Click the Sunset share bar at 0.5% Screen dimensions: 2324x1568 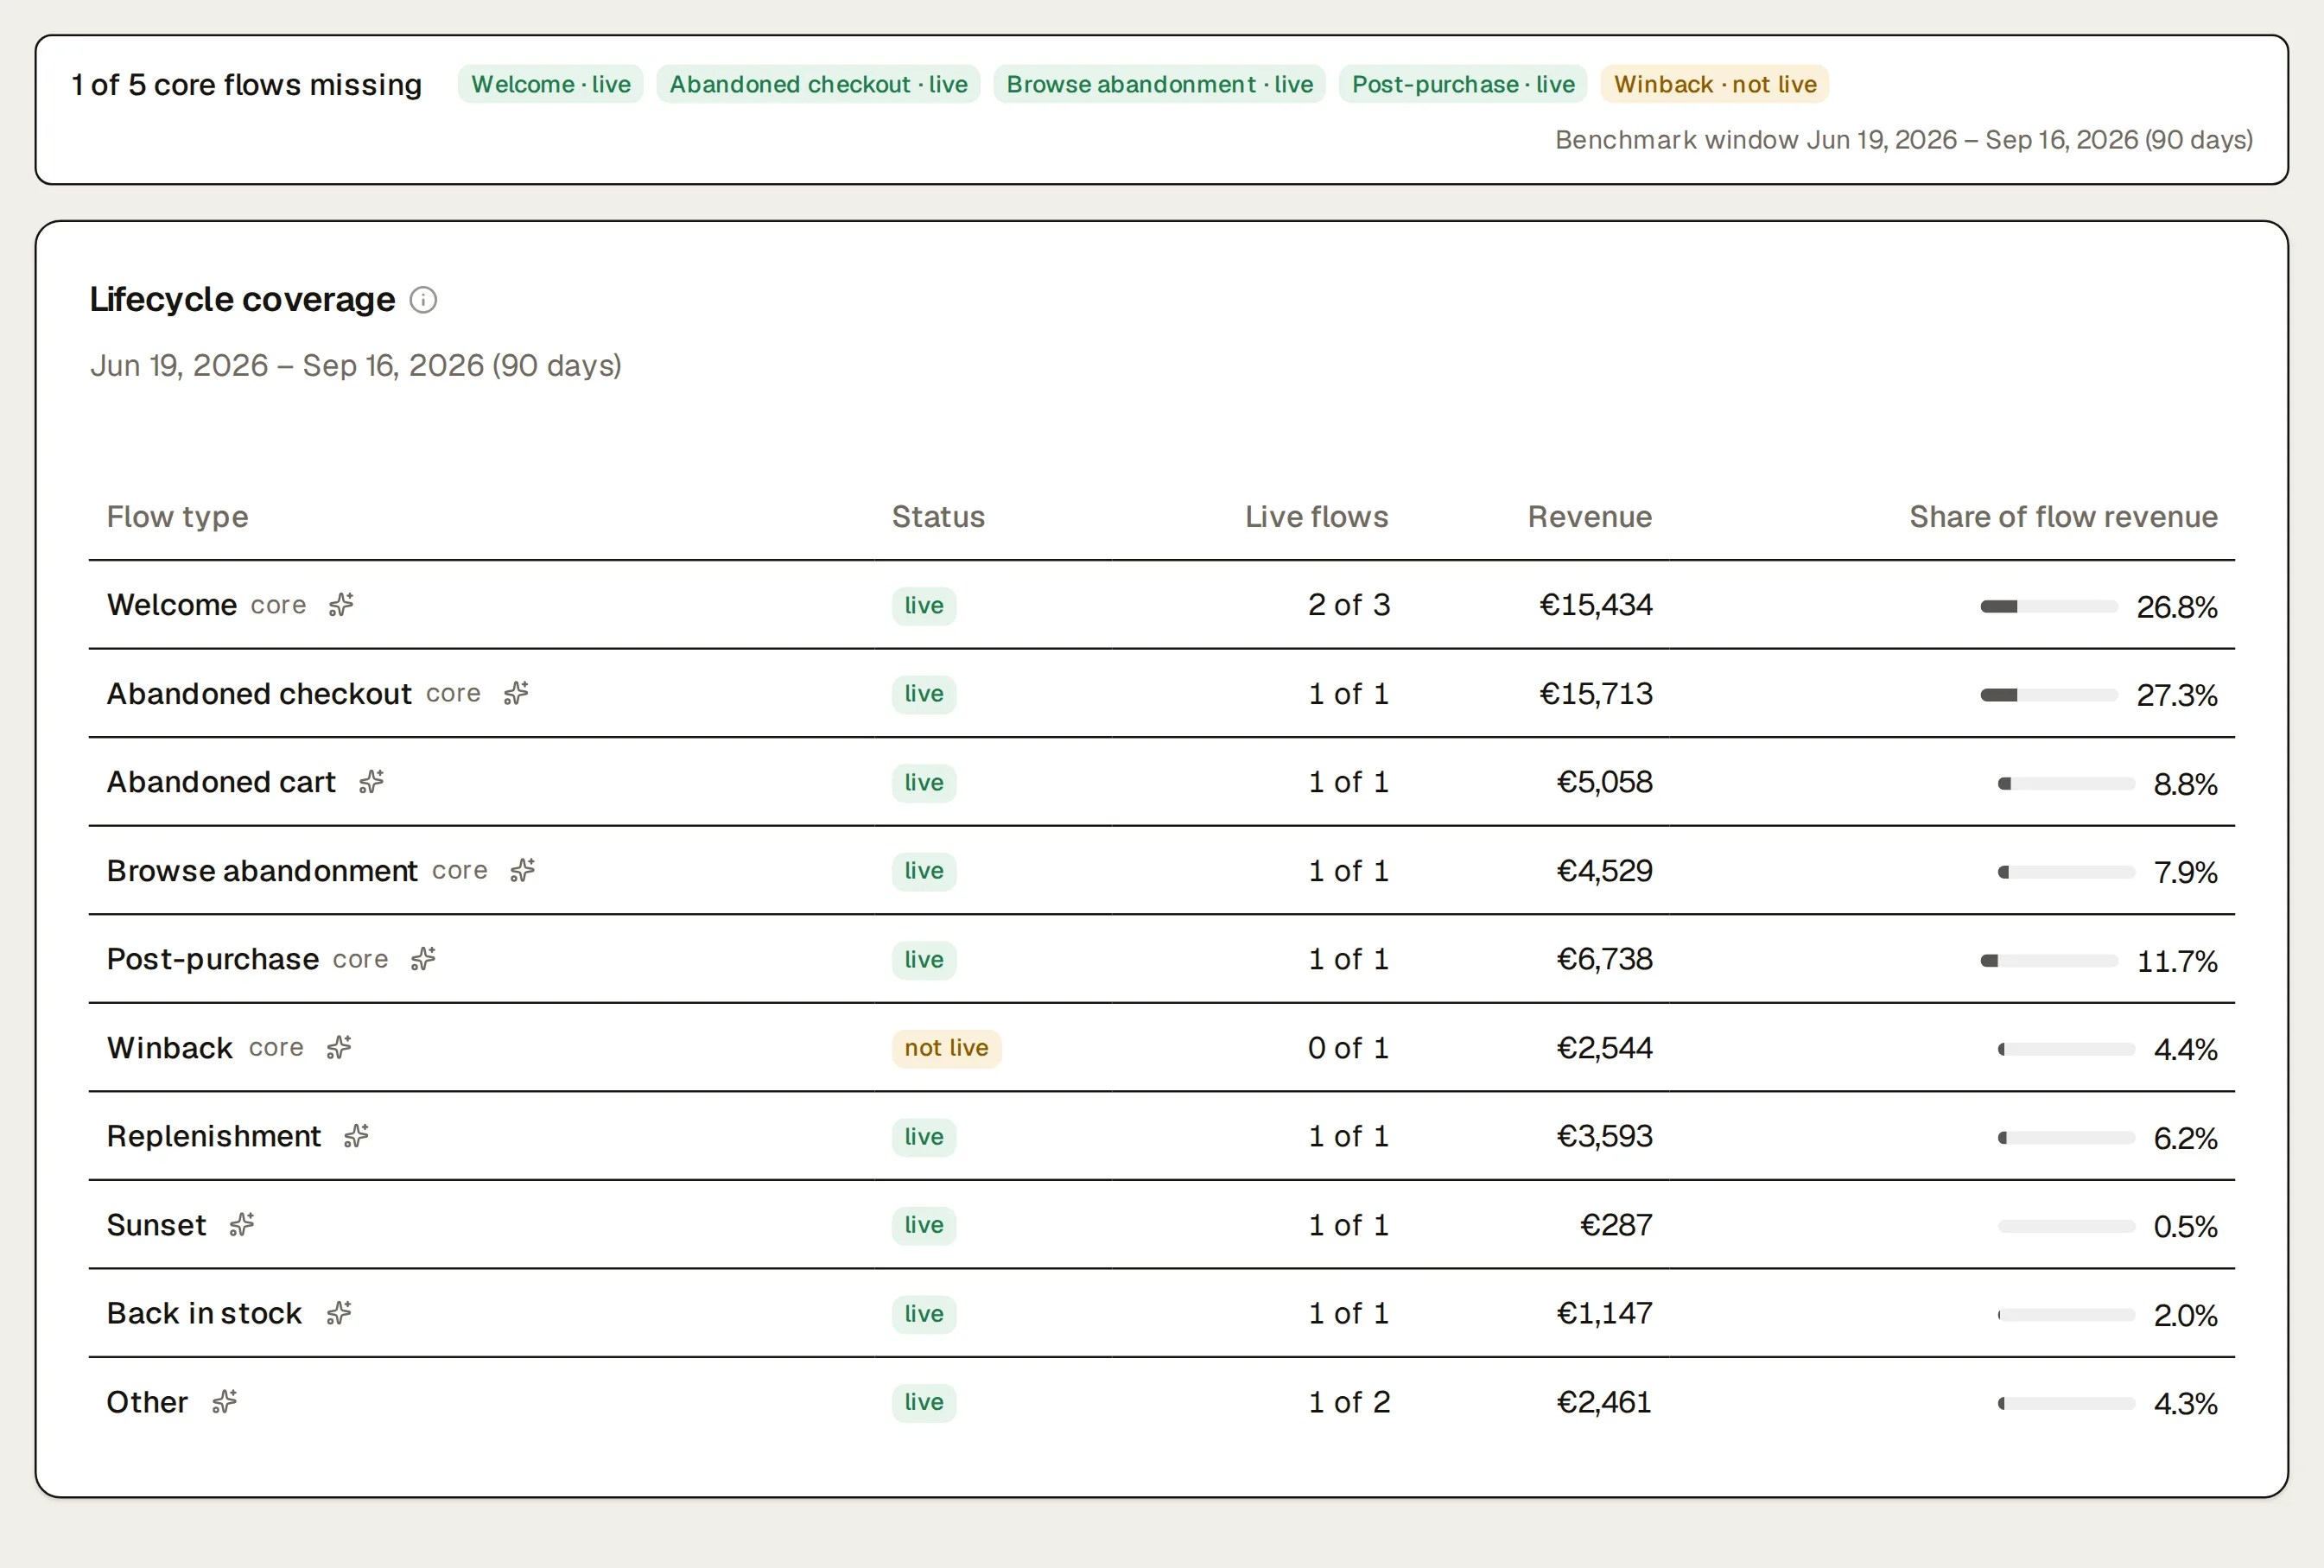[2066, 1226]
